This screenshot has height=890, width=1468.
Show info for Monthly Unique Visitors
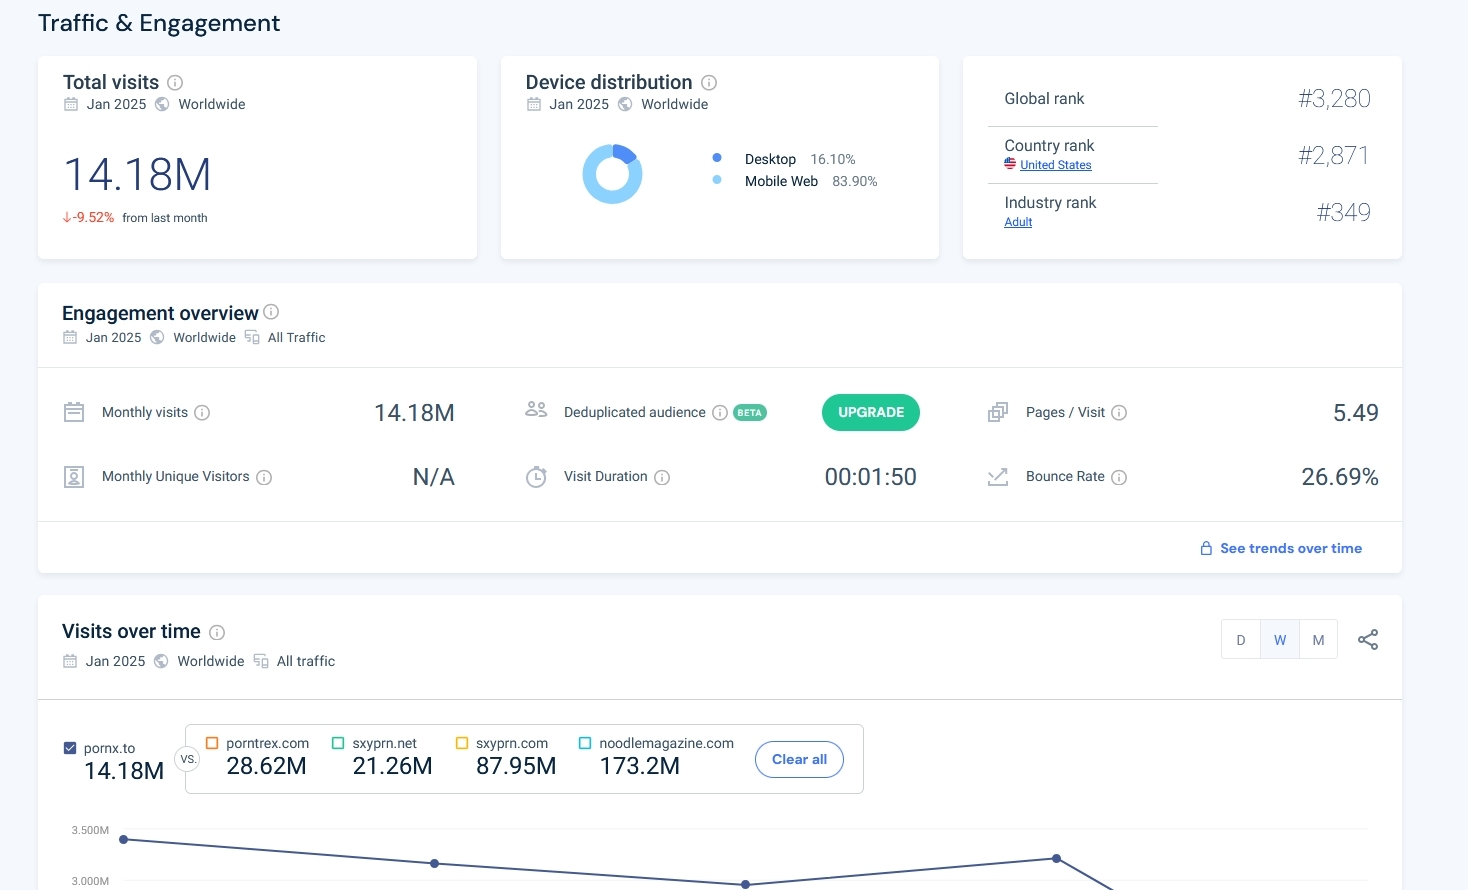(x=264, y=478)
